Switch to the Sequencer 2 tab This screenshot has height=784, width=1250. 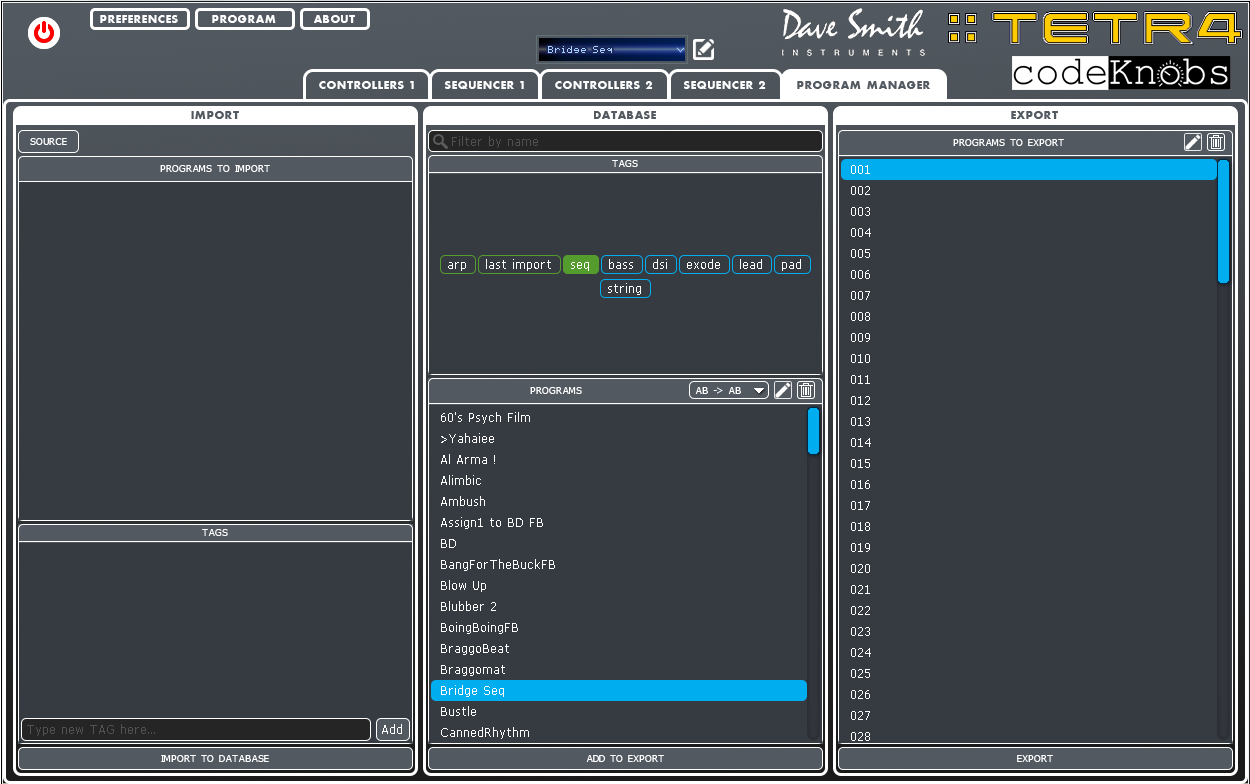click(725, 85)
